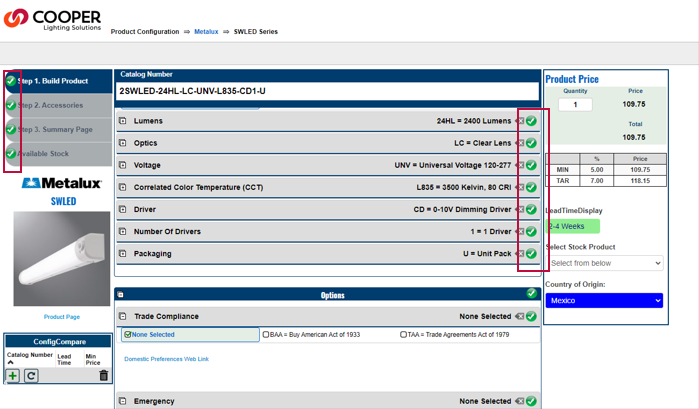This screenshot has width=699, height=409.
Task: Click the MIN percent value 5.00
Action: pyautogui.click(x=596, y=170)
